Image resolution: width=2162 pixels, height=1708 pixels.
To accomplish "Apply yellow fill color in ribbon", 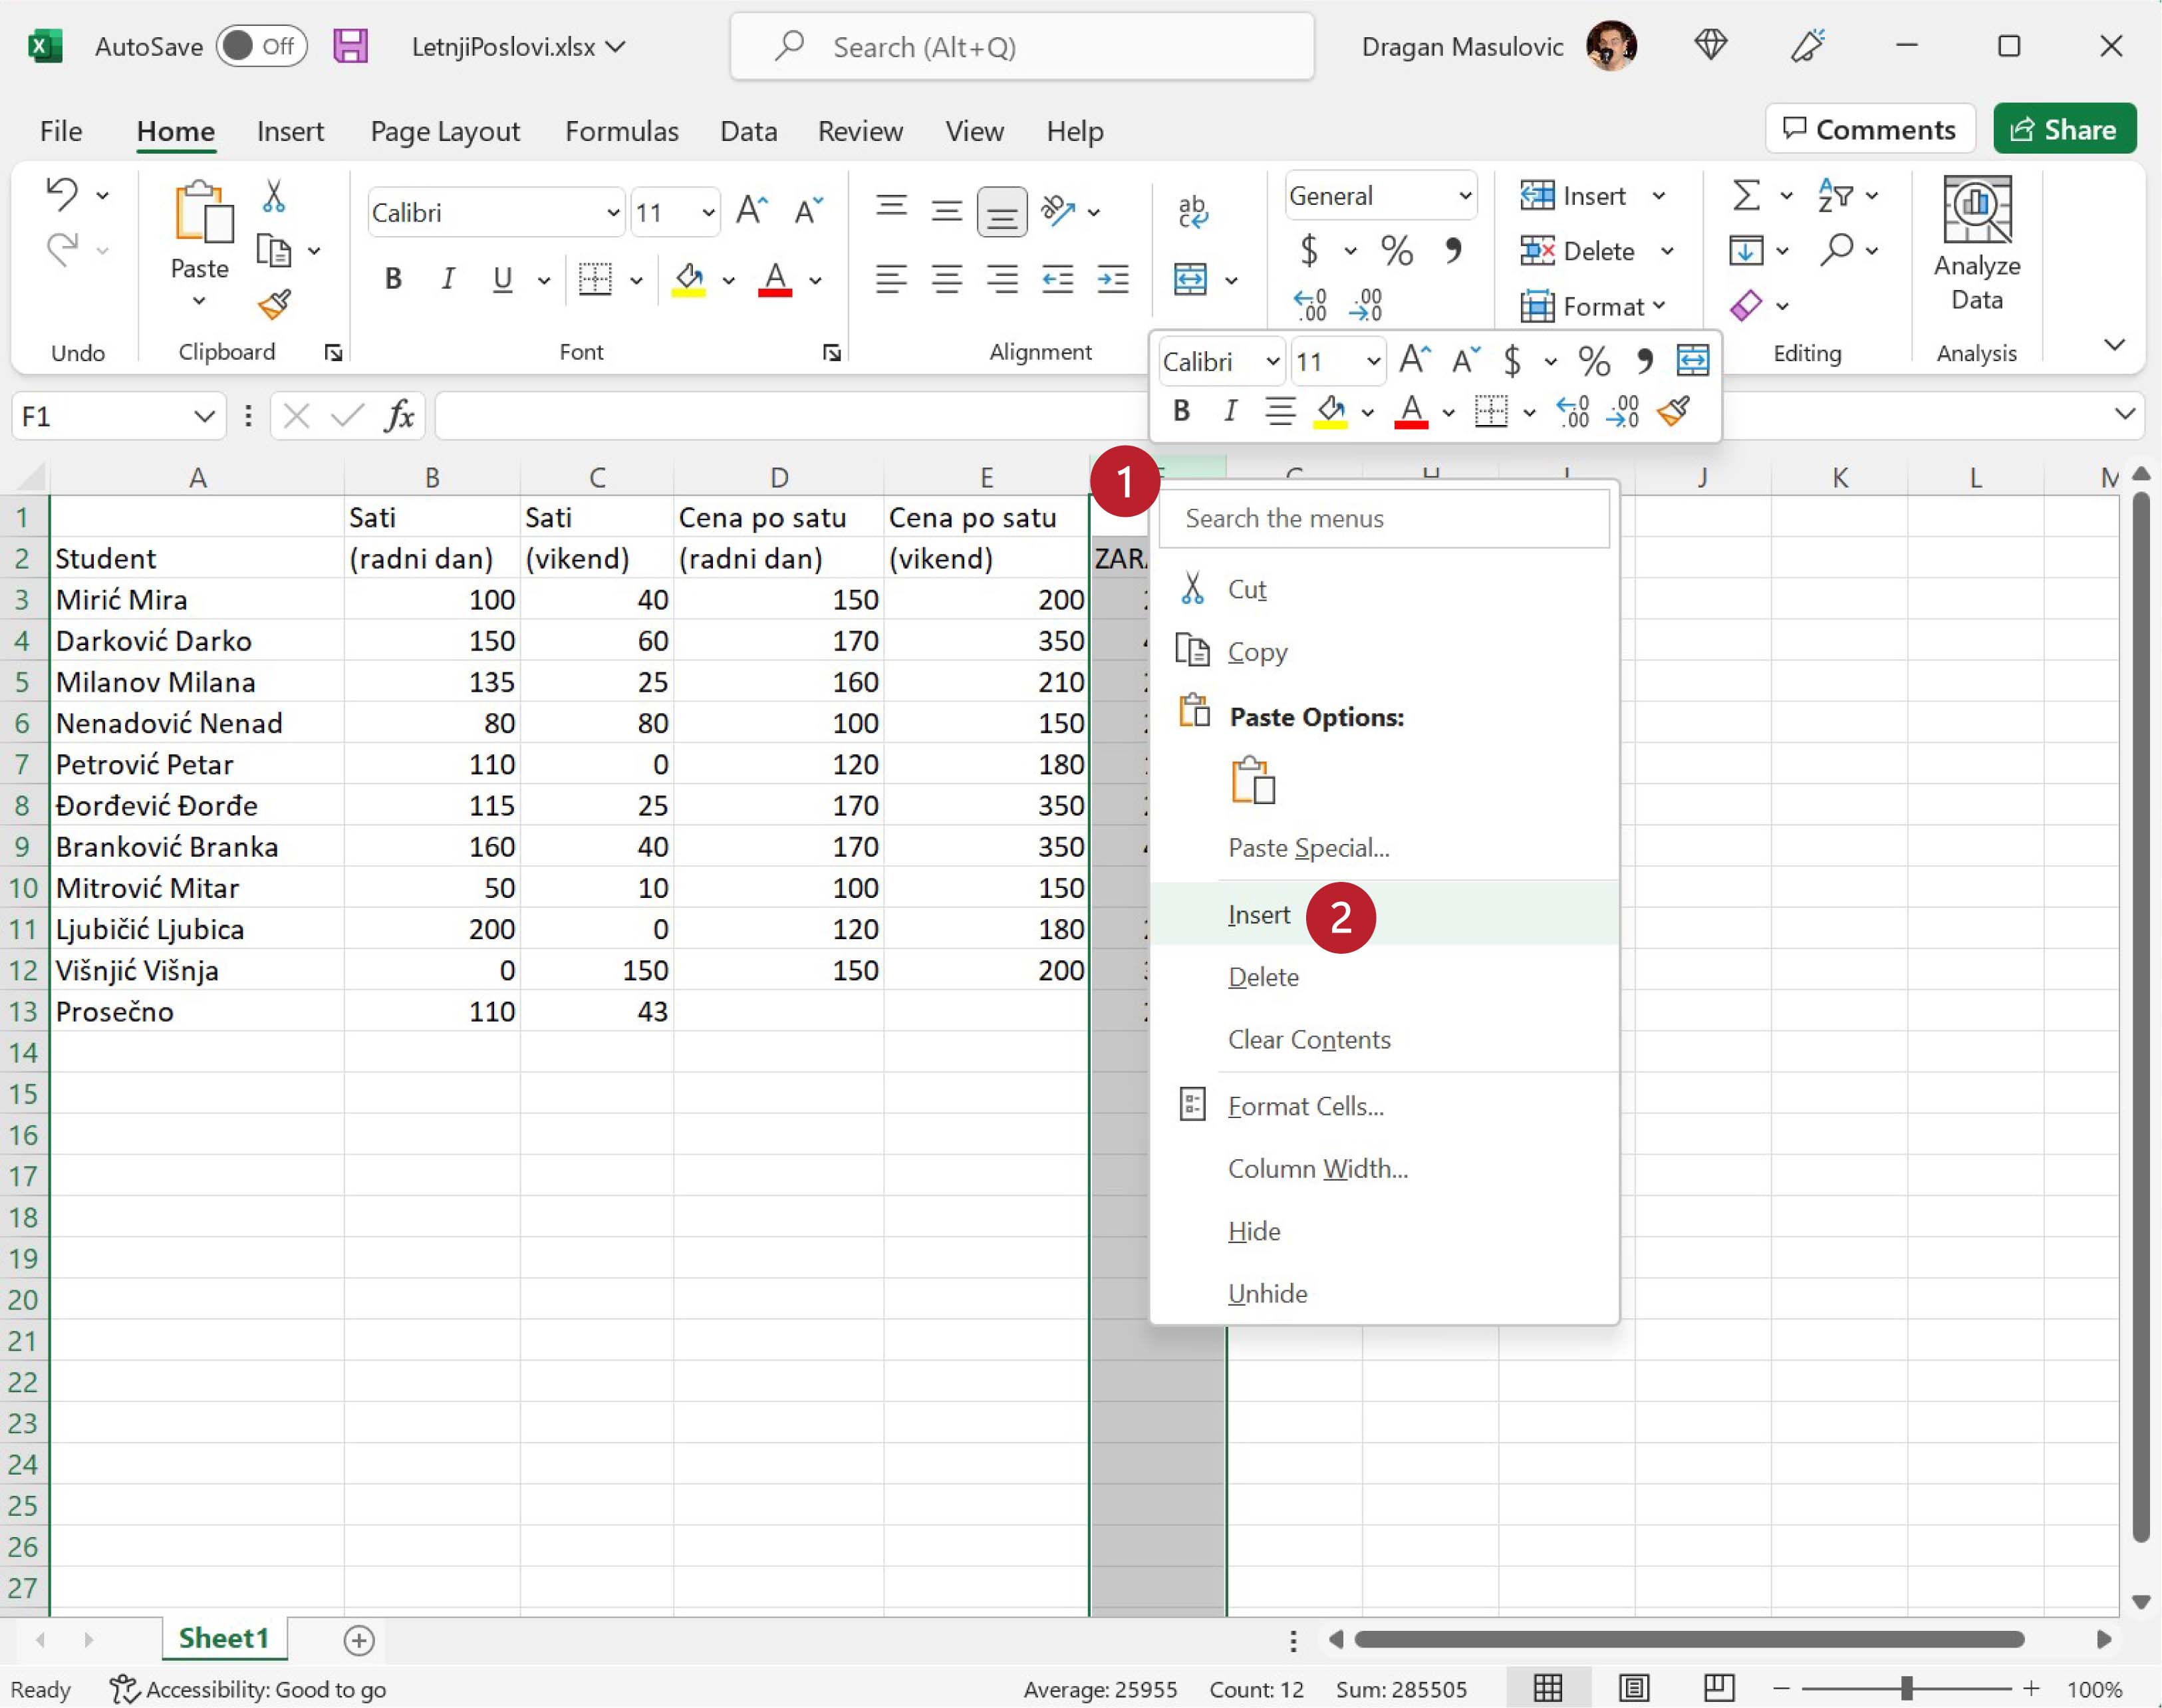I will (x=688, y=279).
